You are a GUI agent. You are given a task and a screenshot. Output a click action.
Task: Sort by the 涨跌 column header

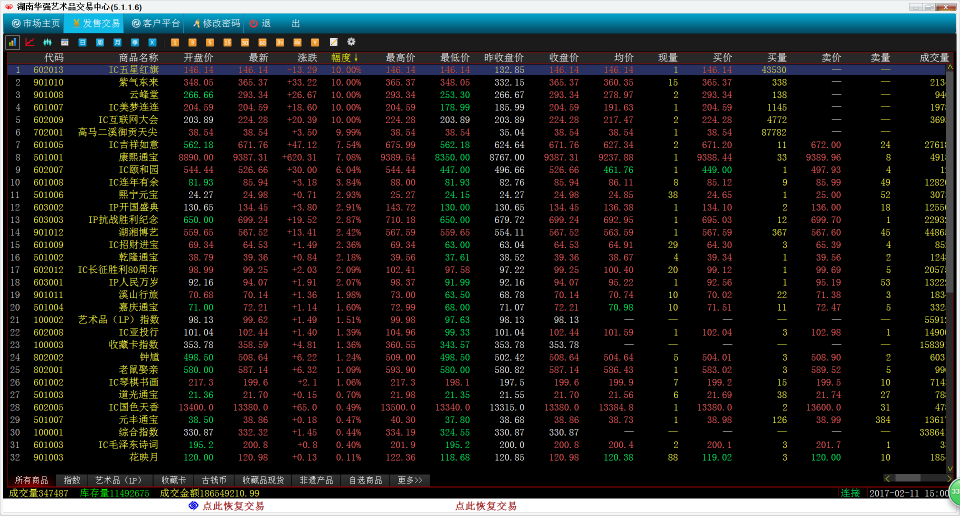click(307, 58)
